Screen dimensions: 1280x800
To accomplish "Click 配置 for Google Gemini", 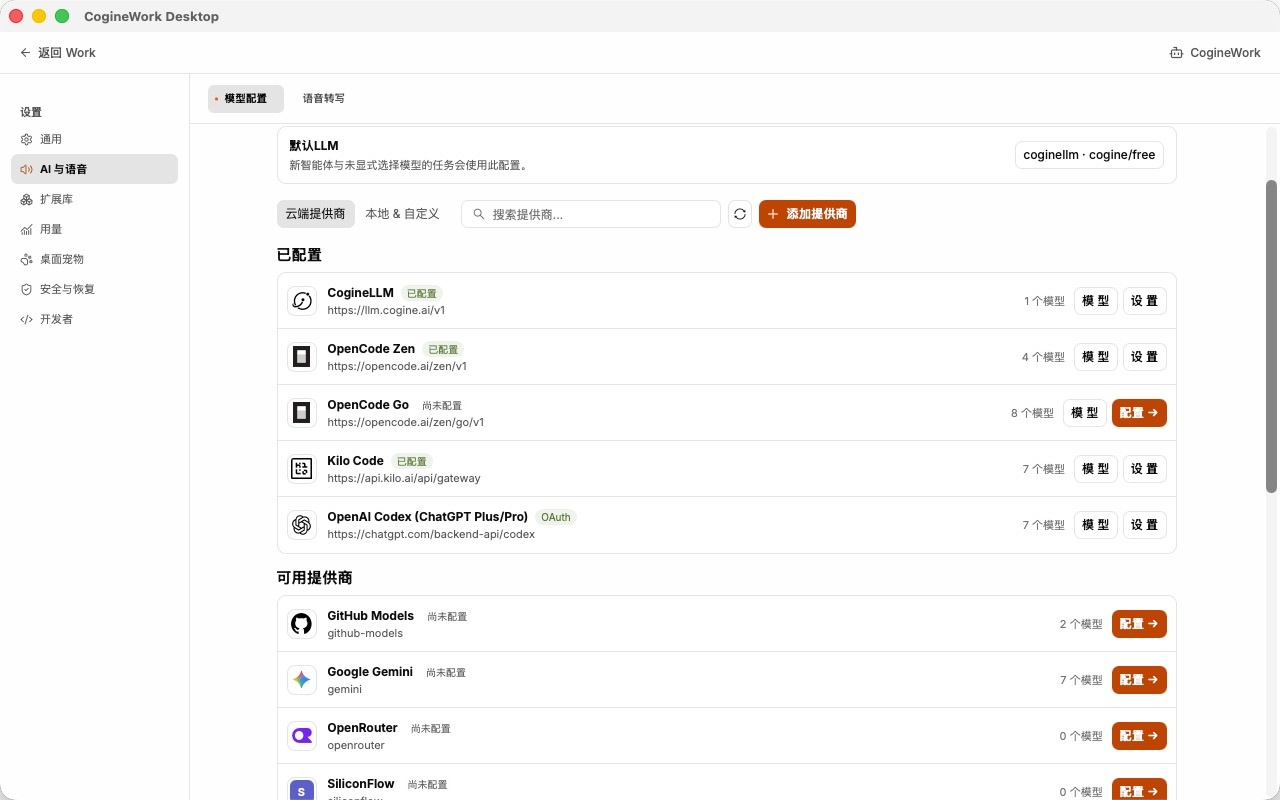I will pos(1139,680).
